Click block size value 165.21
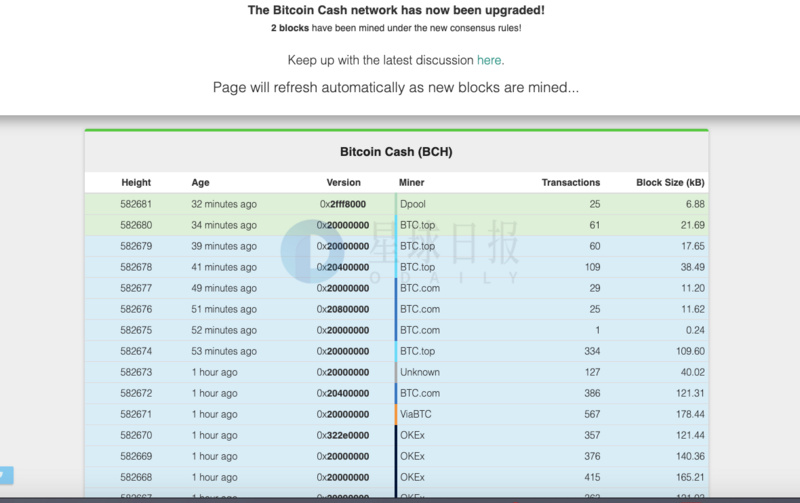Screen dimensions: 800x503 690,477
